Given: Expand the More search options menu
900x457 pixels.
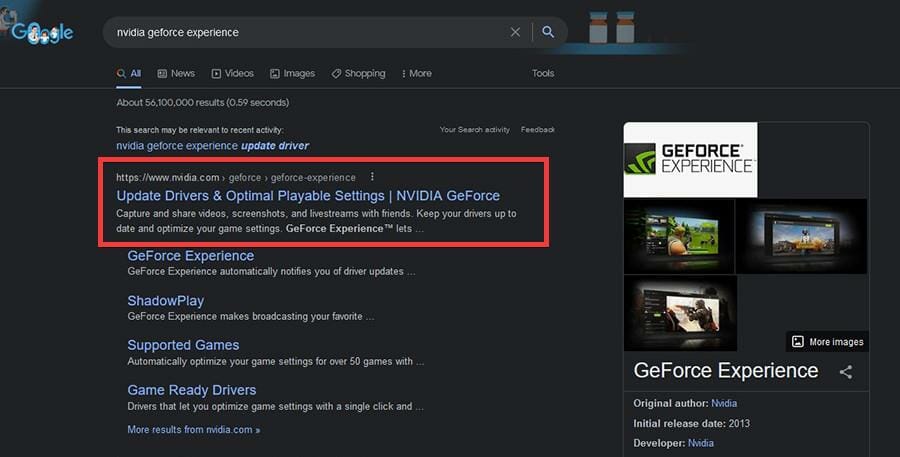Looking at the screenshot, I should point(417,73).
